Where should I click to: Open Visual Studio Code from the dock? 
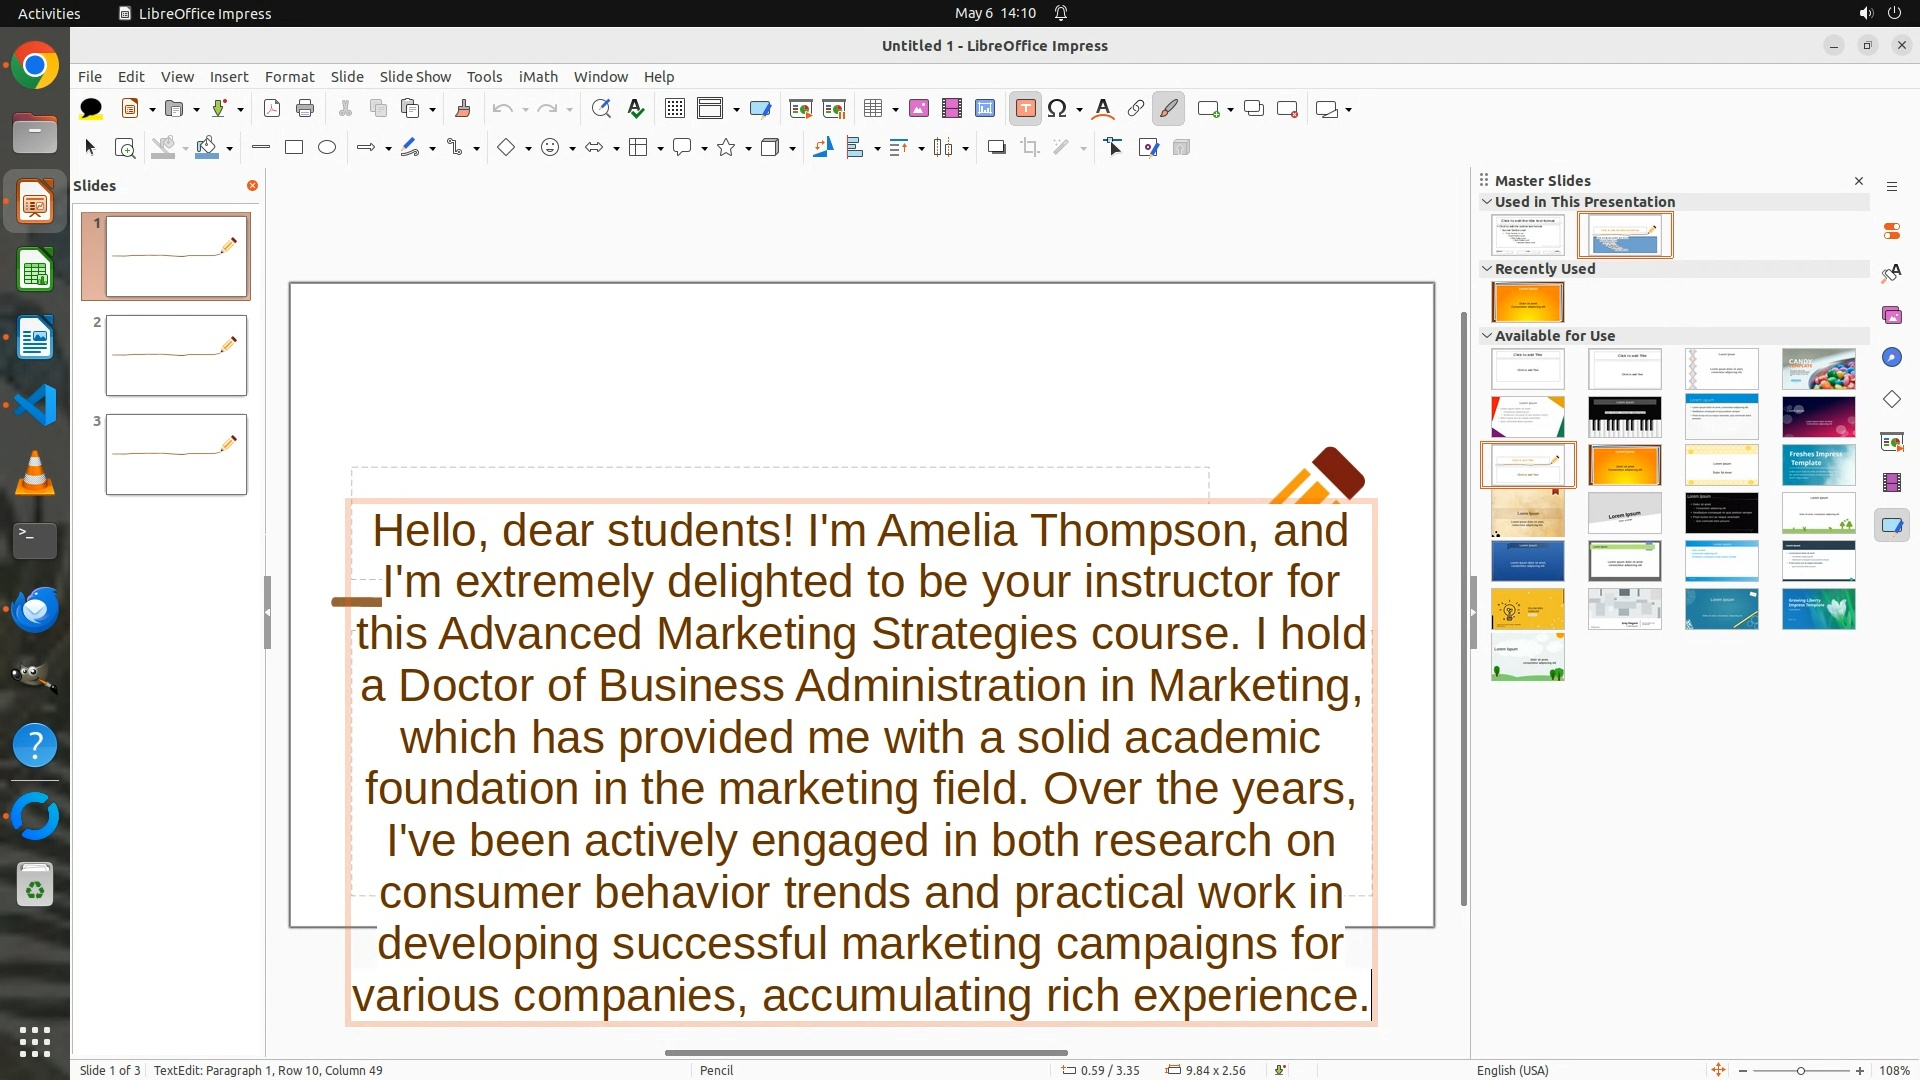click(x=35, y=405)
